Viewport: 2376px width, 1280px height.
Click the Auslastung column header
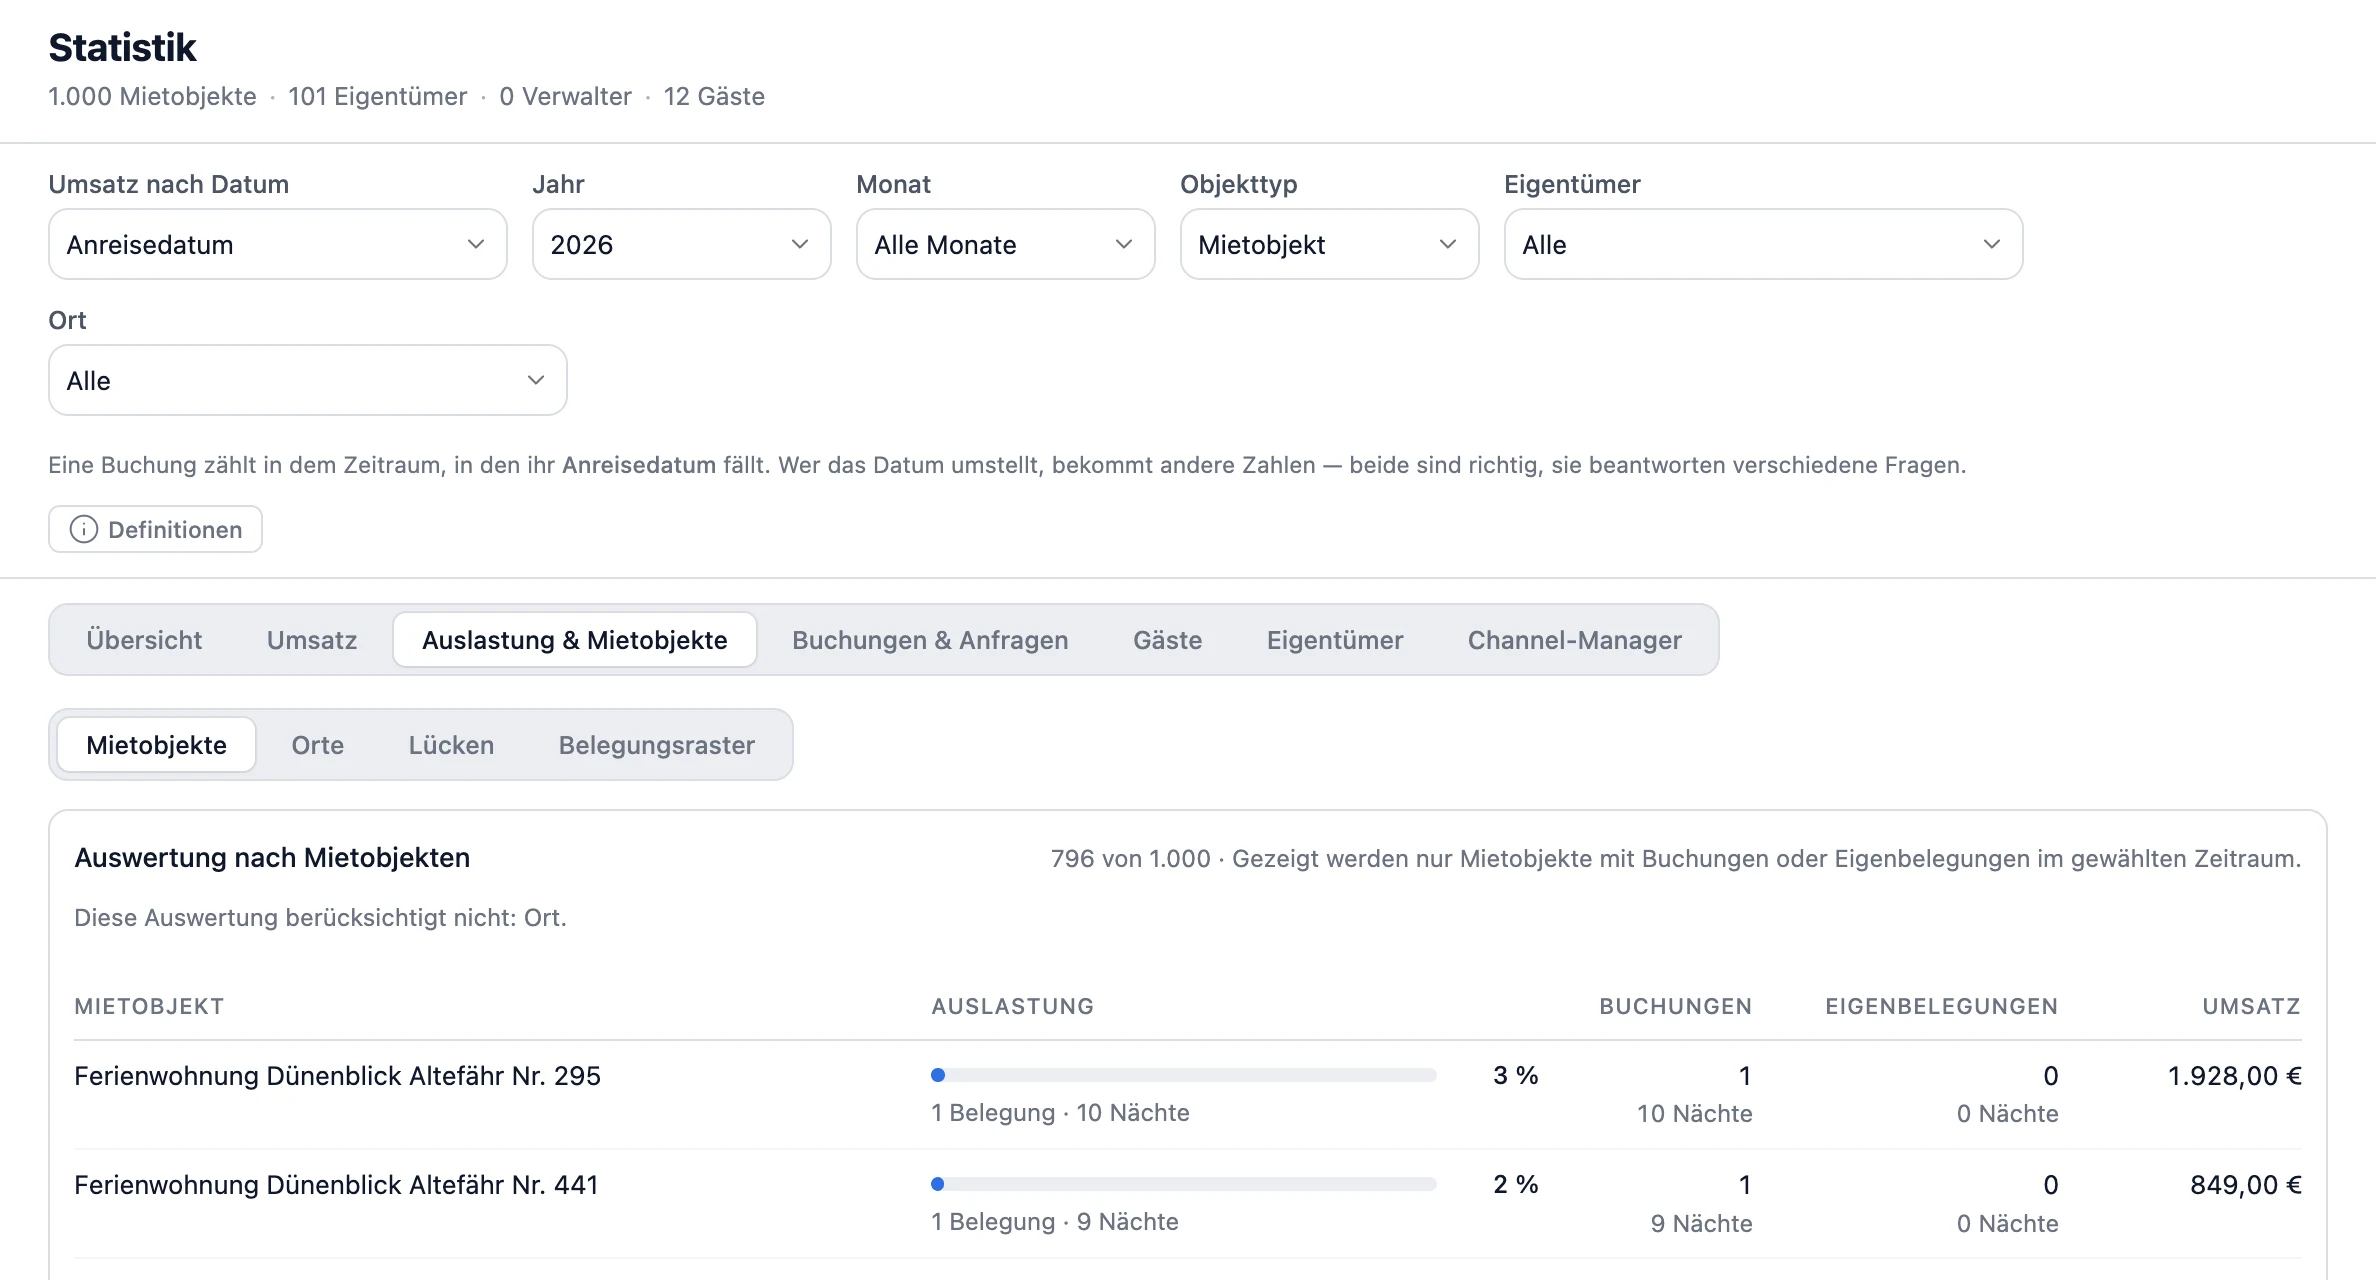tap(1013, 1006)
